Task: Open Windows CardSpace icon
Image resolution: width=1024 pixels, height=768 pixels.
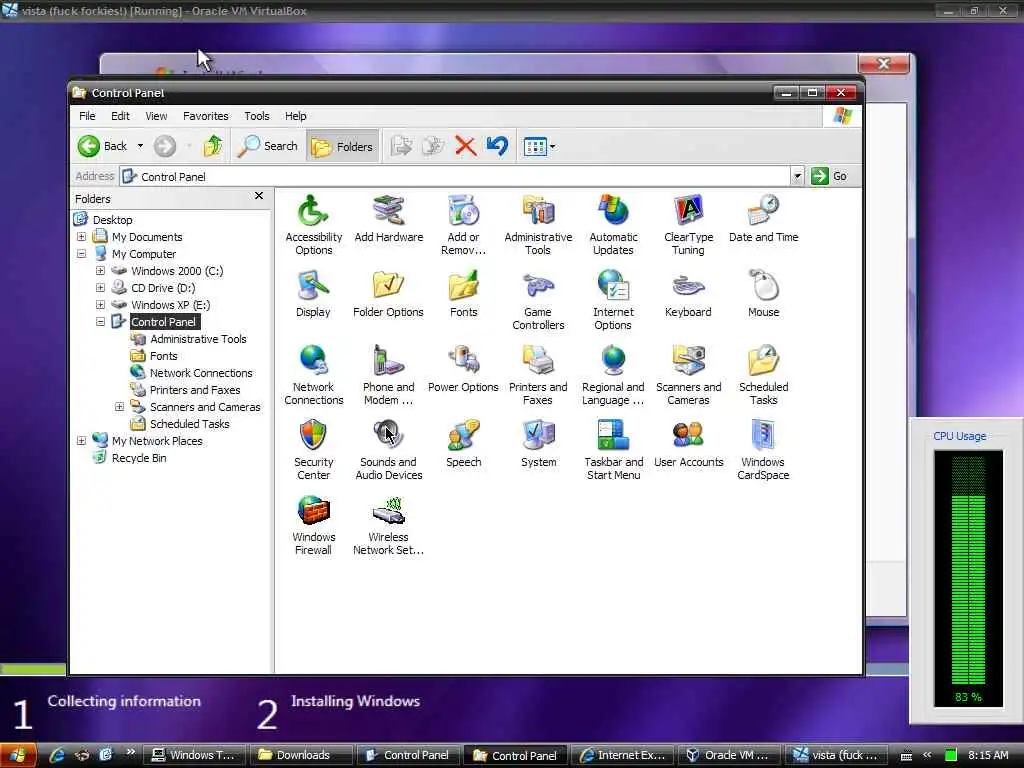Action: (x=763, y=449)
